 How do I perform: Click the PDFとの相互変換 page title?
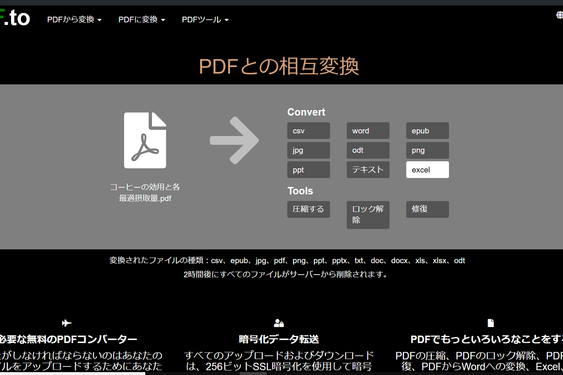[279, 66]
